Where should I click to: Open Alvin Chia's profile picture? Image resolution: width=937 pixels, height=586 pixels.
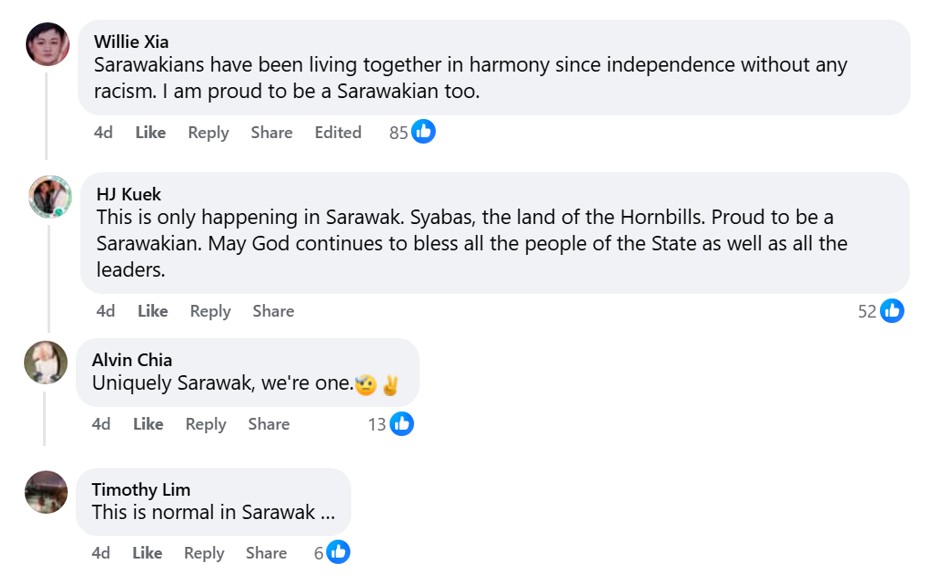click(x=46, y=362)
